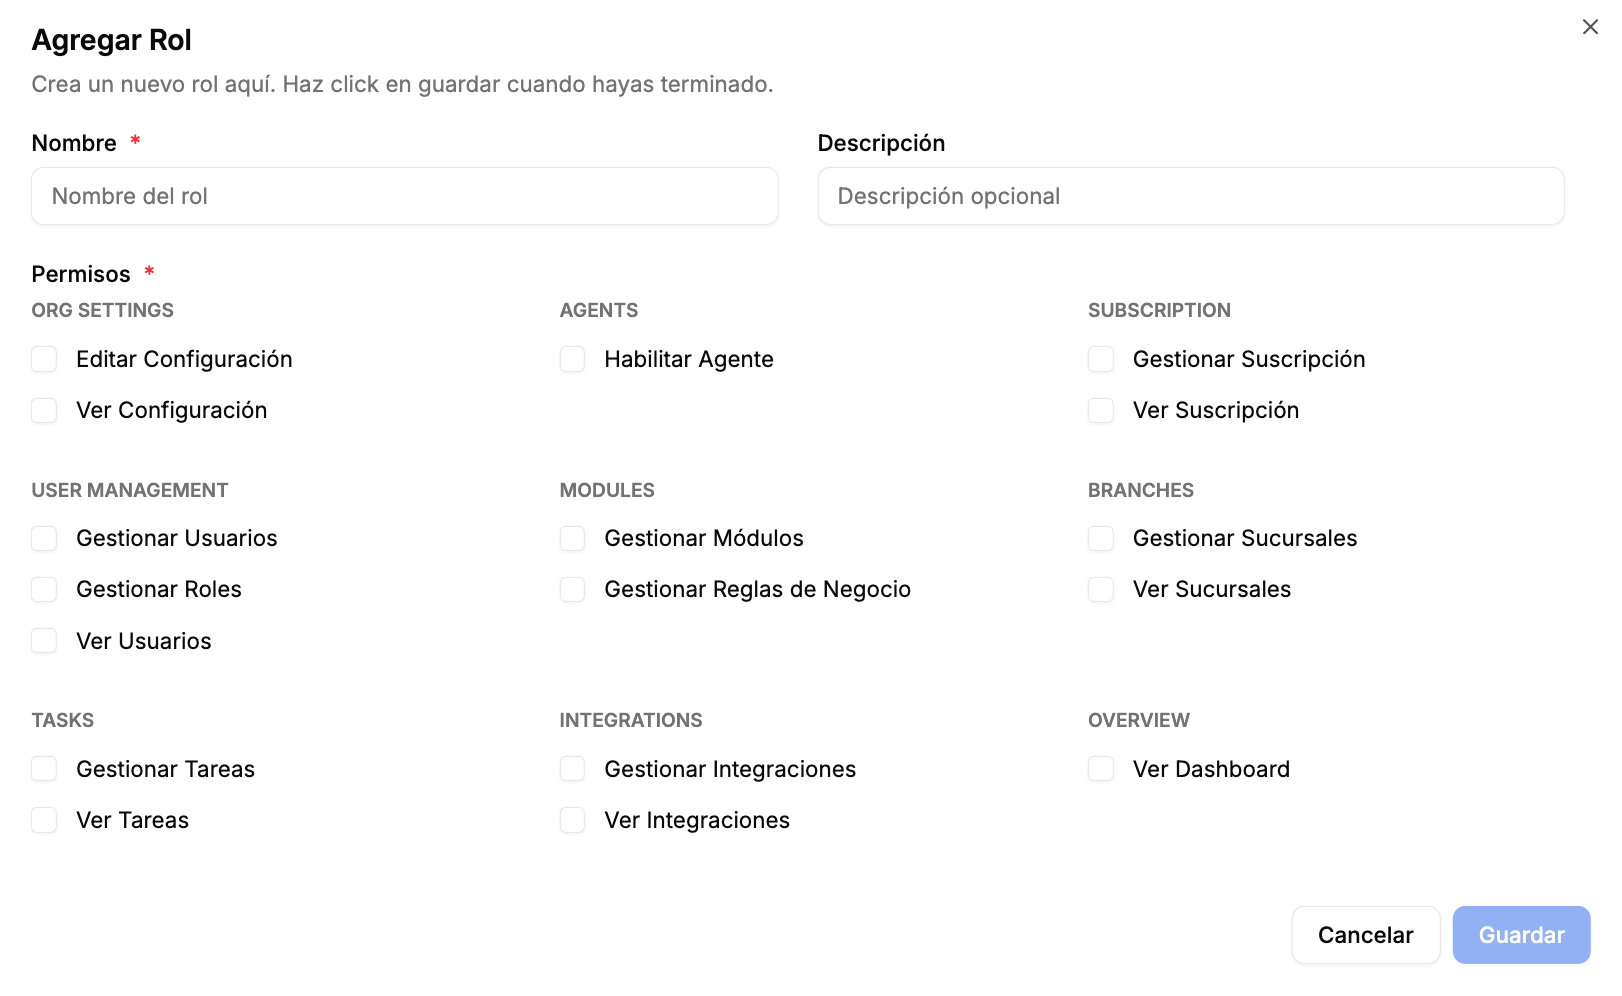Enable Gestionar Reglas de Negocio permission
The image size is (1622, 996).
(x=572, y=589)
